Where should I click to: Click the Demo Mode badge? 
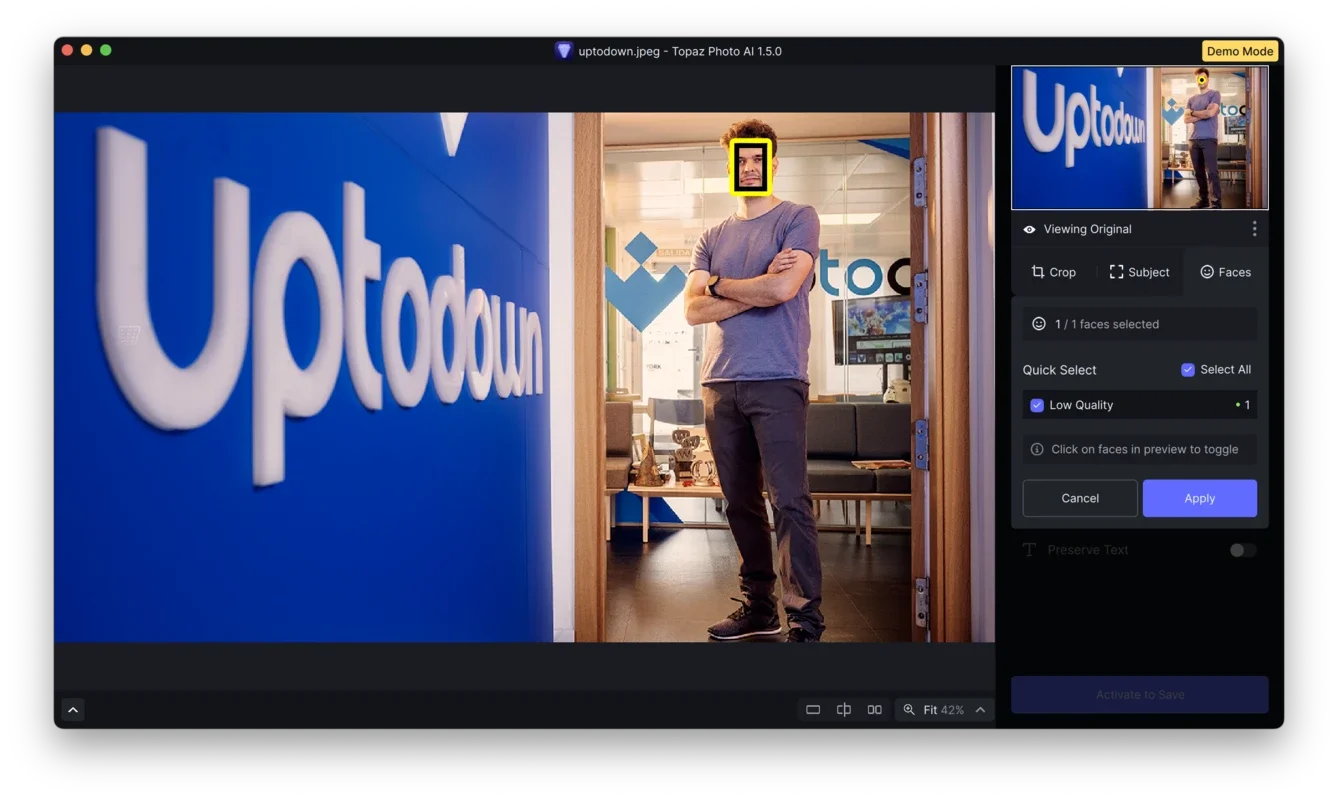[x=1240, y=51]
